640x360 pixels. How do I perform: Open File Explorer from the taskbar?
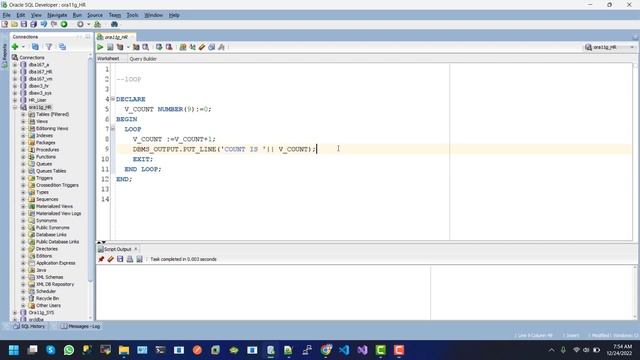[x=124, y=350]
